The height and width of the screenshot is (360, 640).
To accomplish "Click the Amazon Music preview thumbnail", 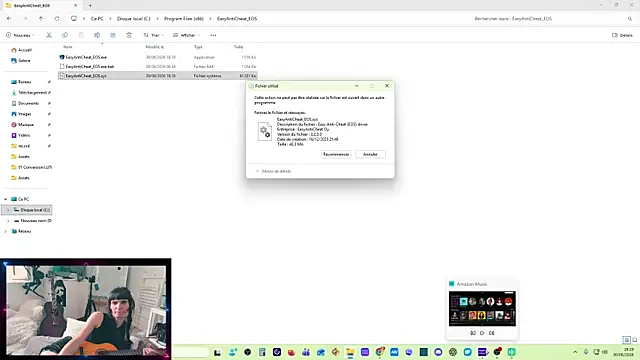I will tap(482, 309).
